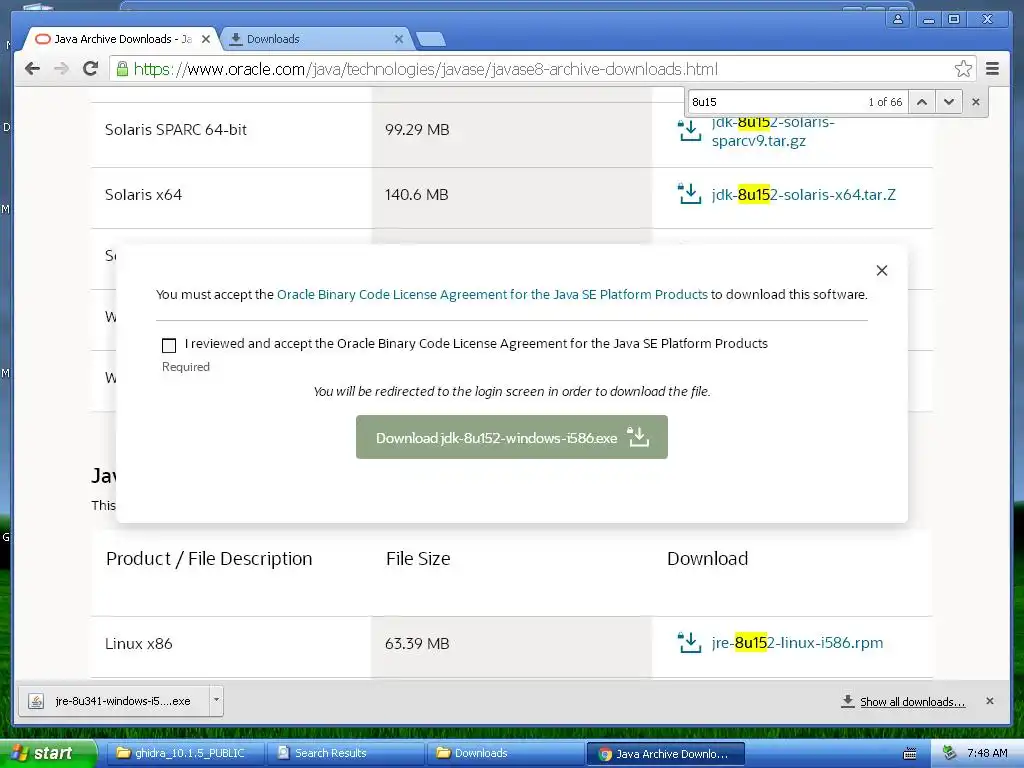
Task: Click the File Size column header
Action: 418,558
